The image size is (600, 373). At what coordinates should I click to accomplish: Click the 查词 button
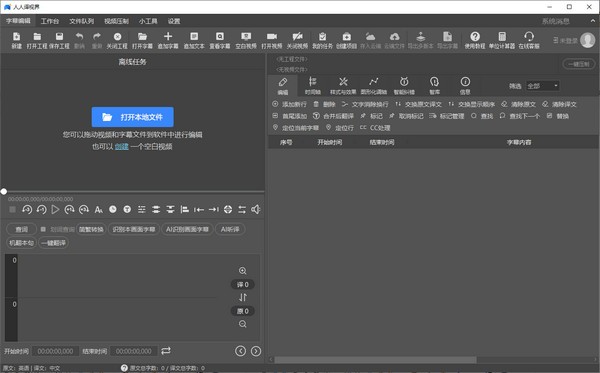click(21, 229)
